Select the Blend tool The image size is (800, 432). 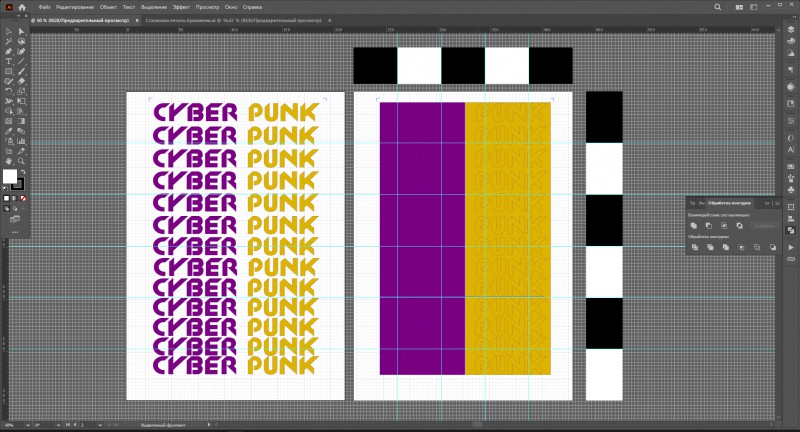click(x=21, y=132)
